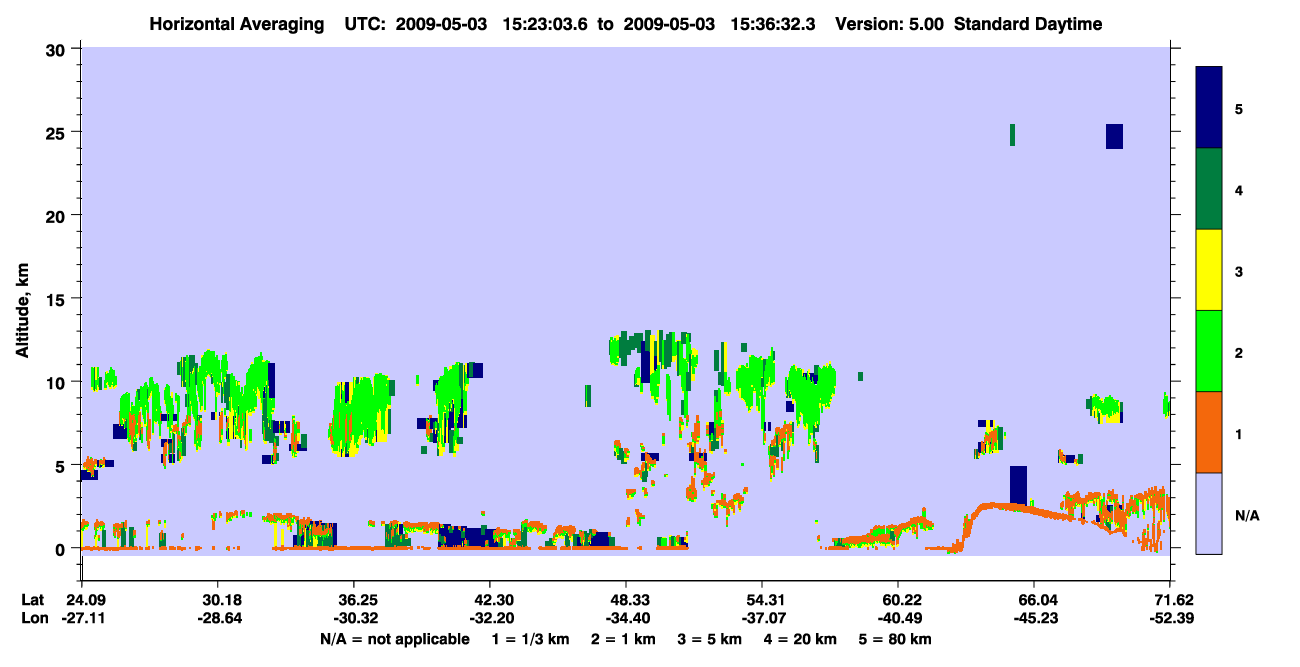Click the dark blue level 5 legend swatch
The image size is (1300, 667).
(1209, 108)
